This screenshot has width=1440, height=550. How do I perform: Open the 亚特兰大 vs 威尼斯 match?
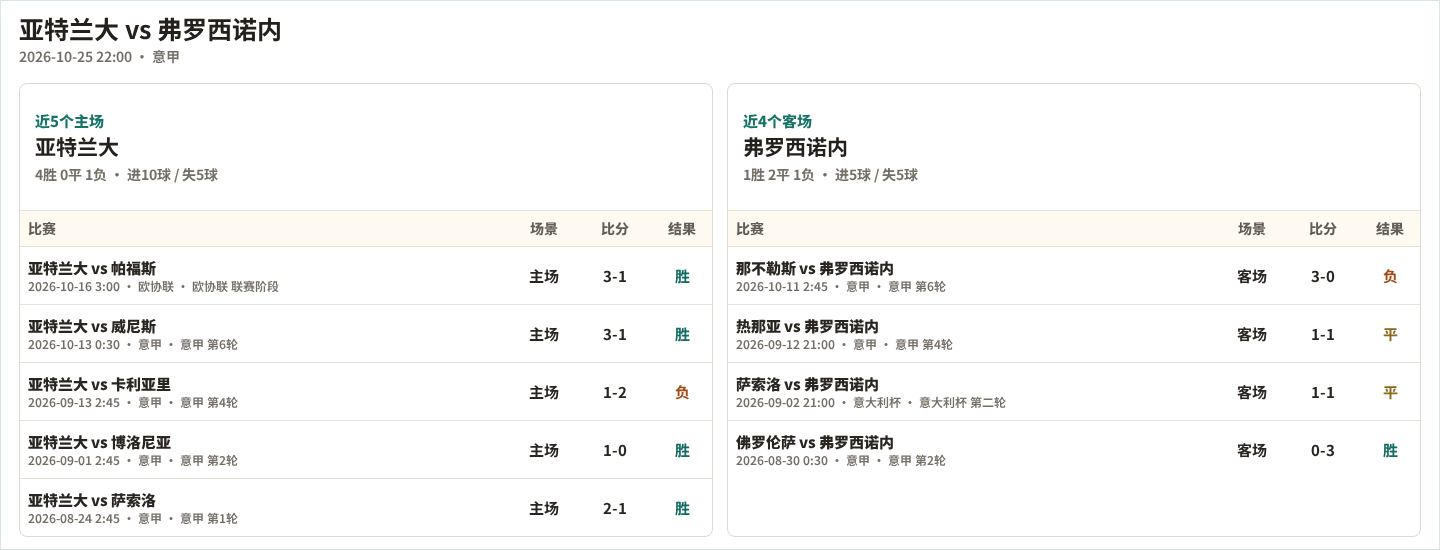click(366, 334)
